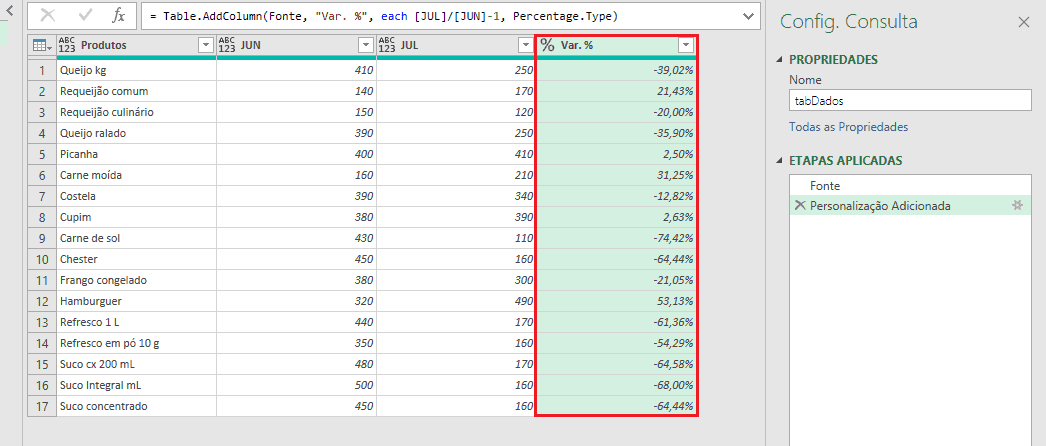
Task: Click the Picanha cell
Action: click(137, 154)
